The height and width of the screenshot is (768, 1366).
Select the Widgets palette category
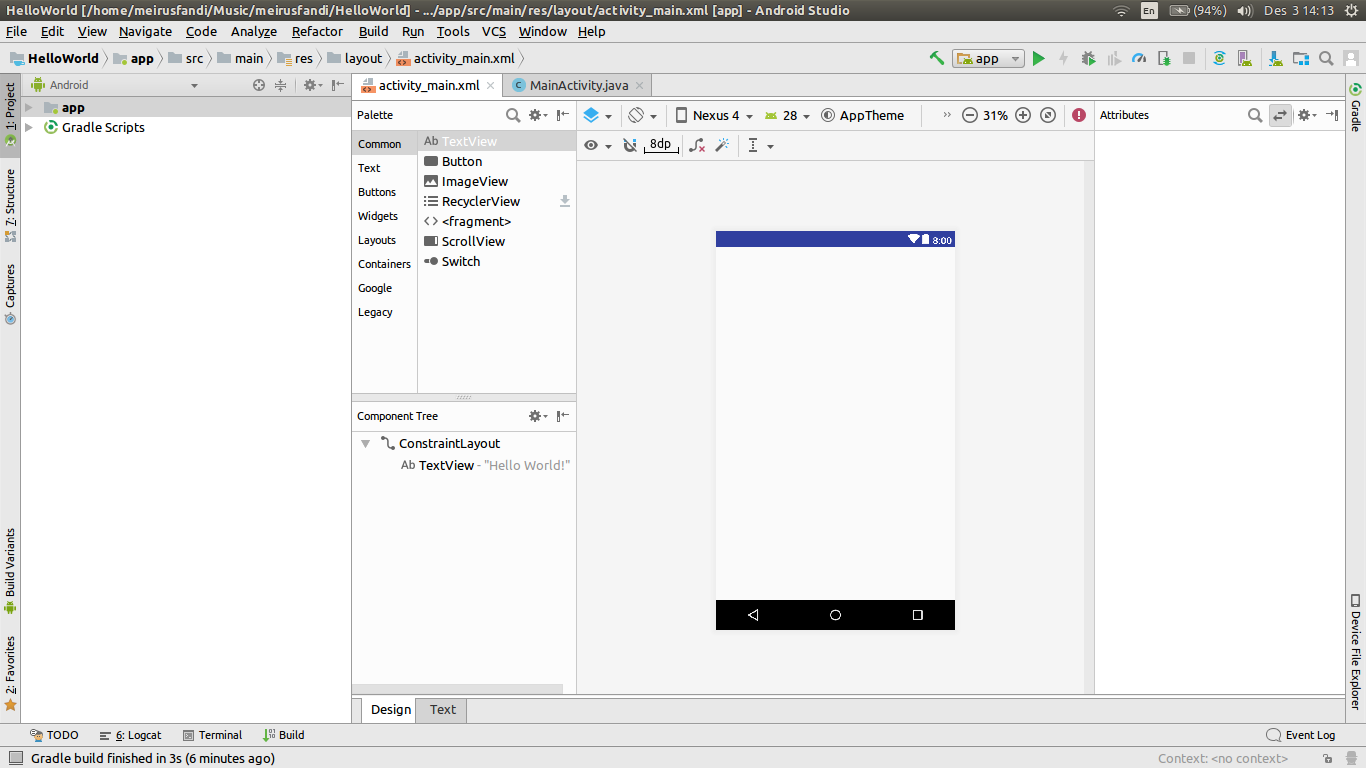click(x=378, y=216)
